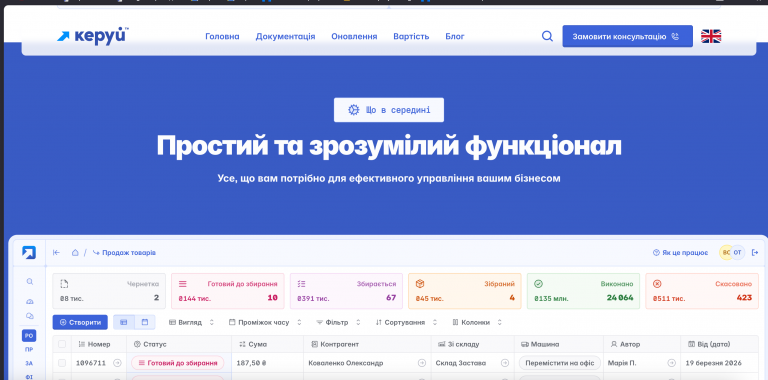Open the Фільтр dropdown
This screenshot has height=380, width=768.
tap(338, 322)
